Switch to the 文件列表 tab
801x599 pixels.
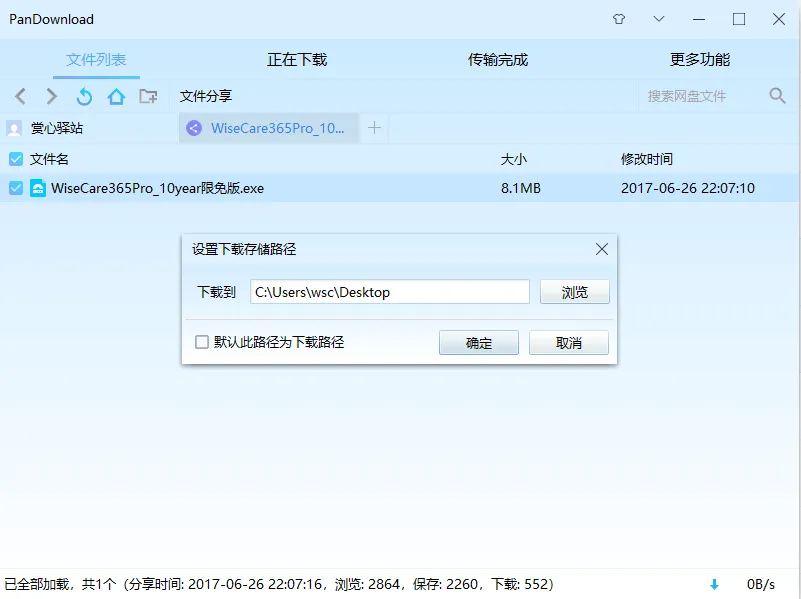tap(96, 60)
